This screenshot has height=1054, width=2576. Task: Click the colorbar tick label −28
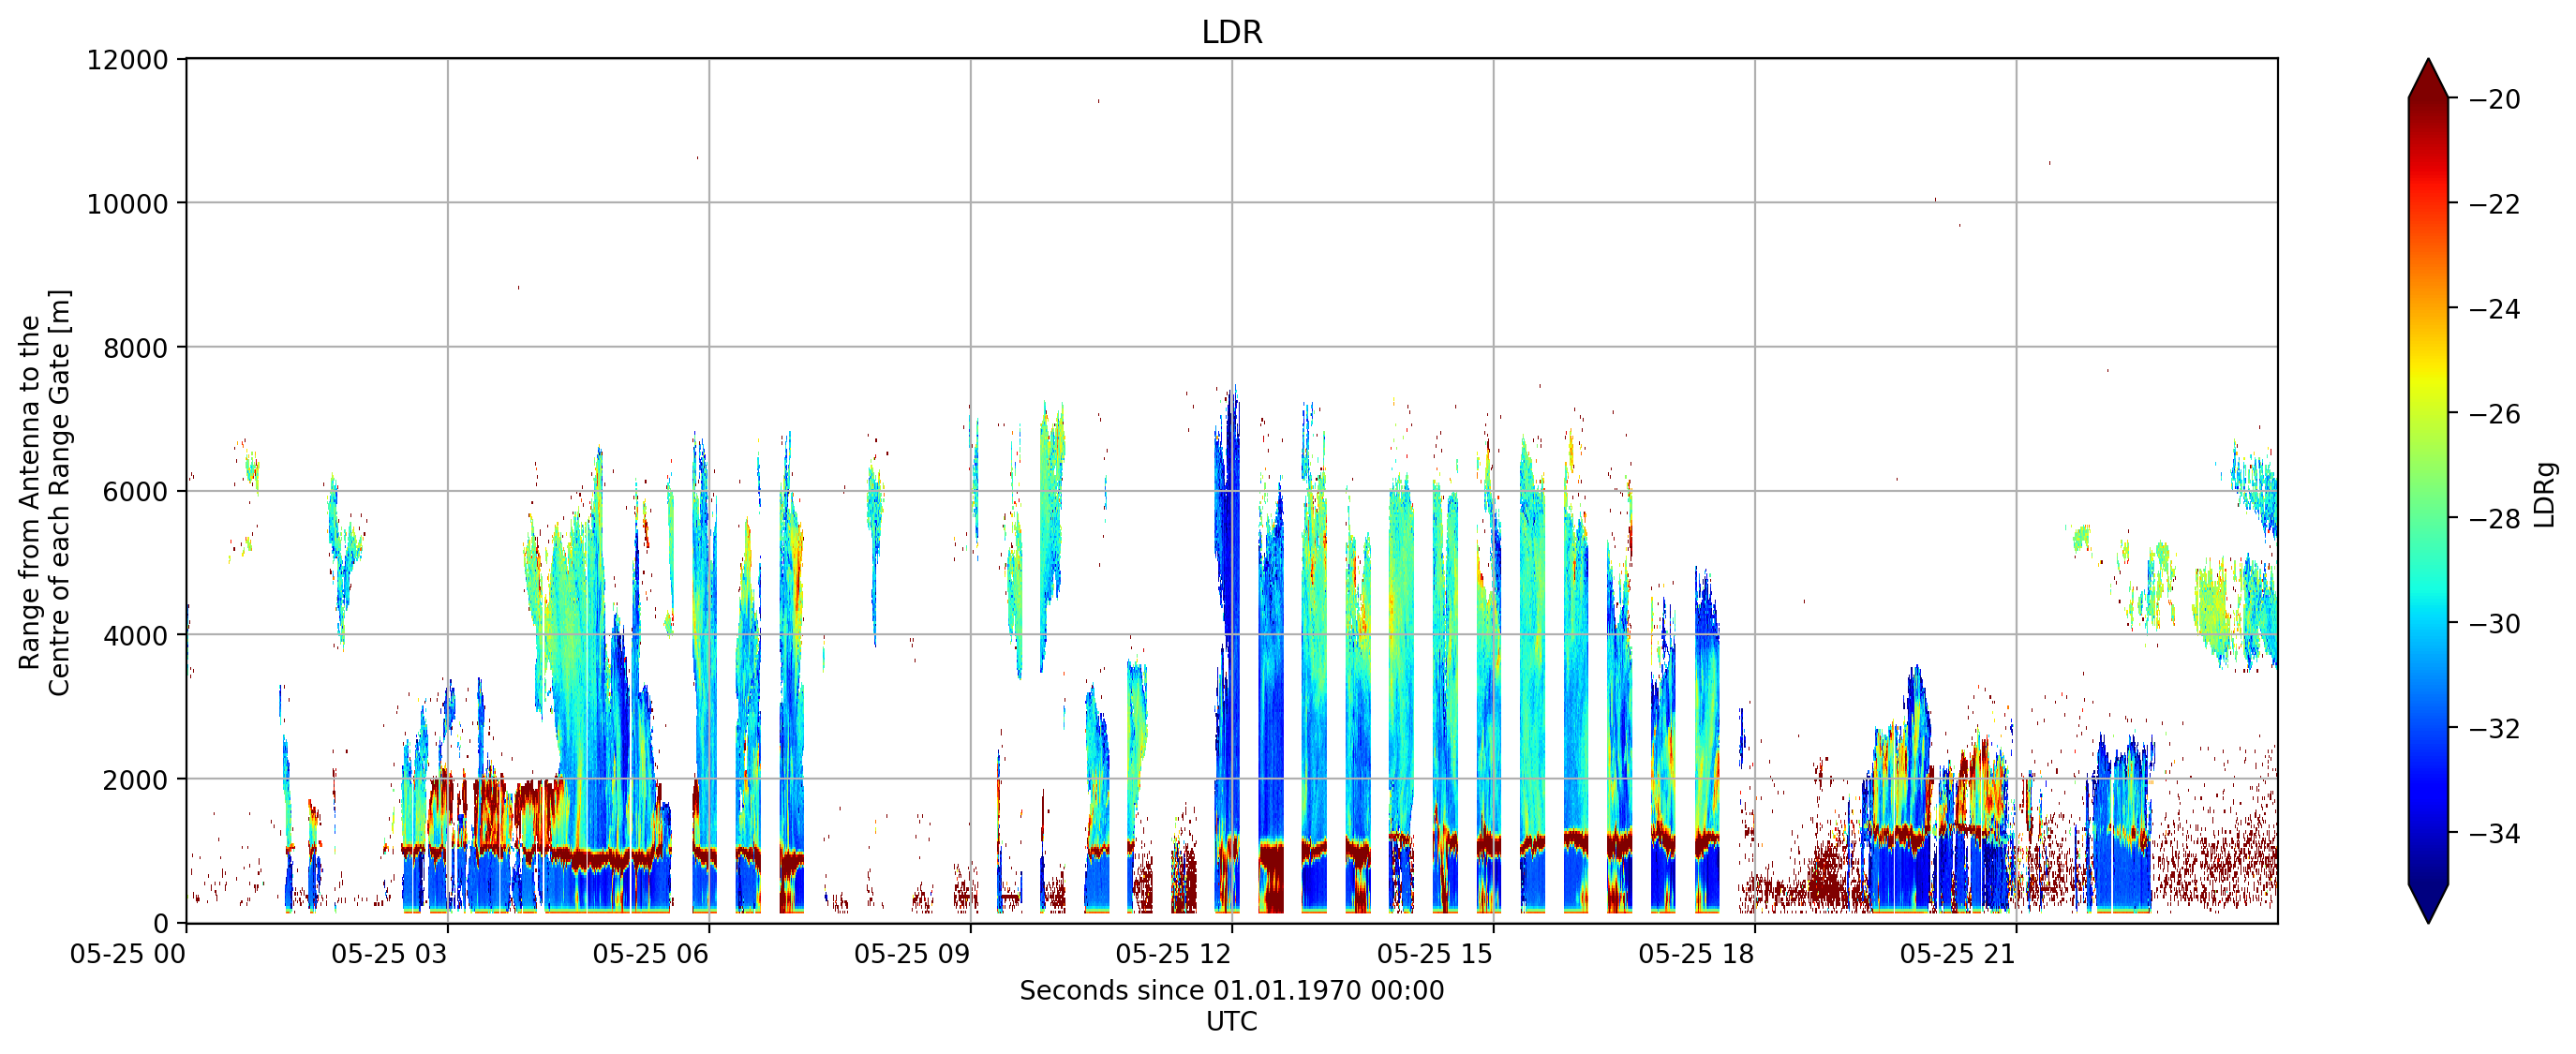[x=2494, y=518]
